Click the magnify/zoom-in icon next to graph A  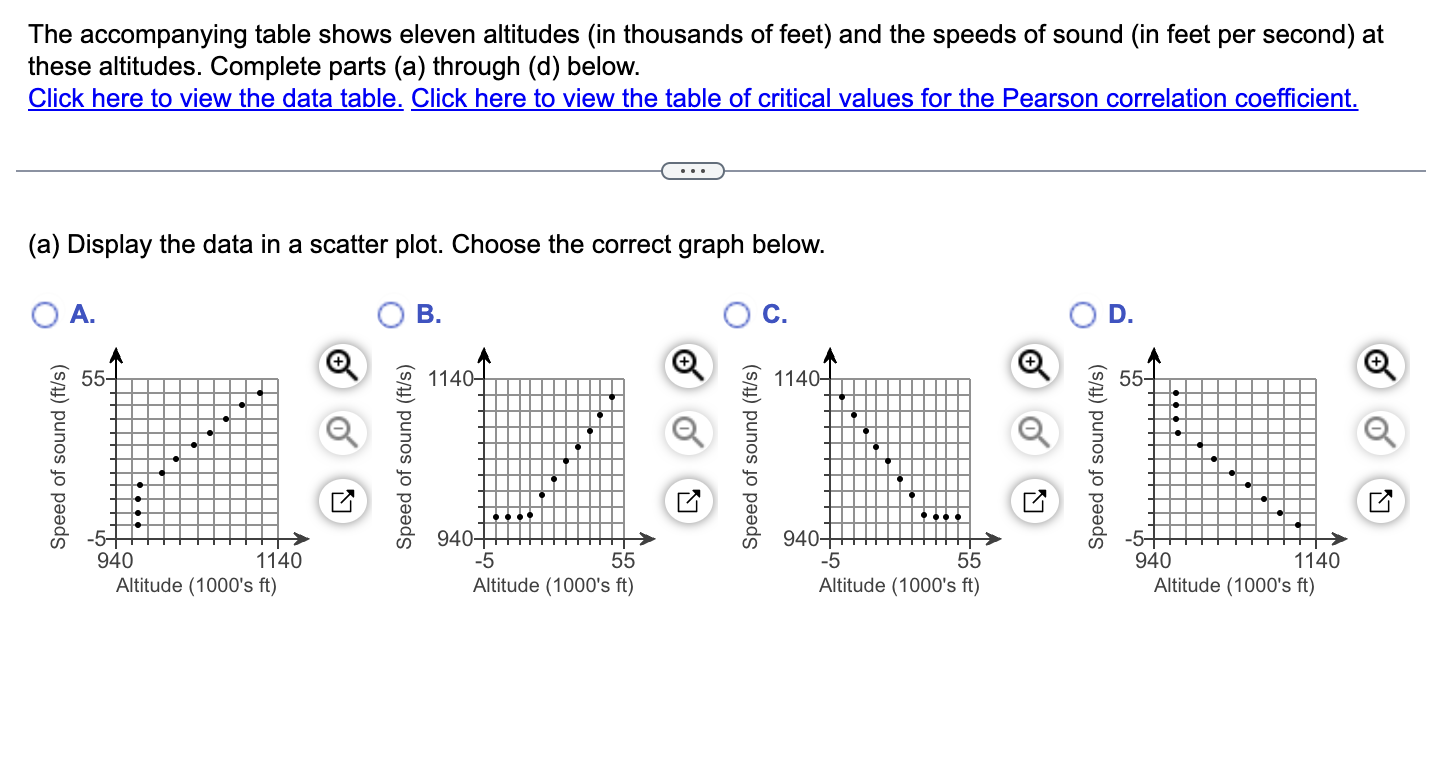coord(342,366)
